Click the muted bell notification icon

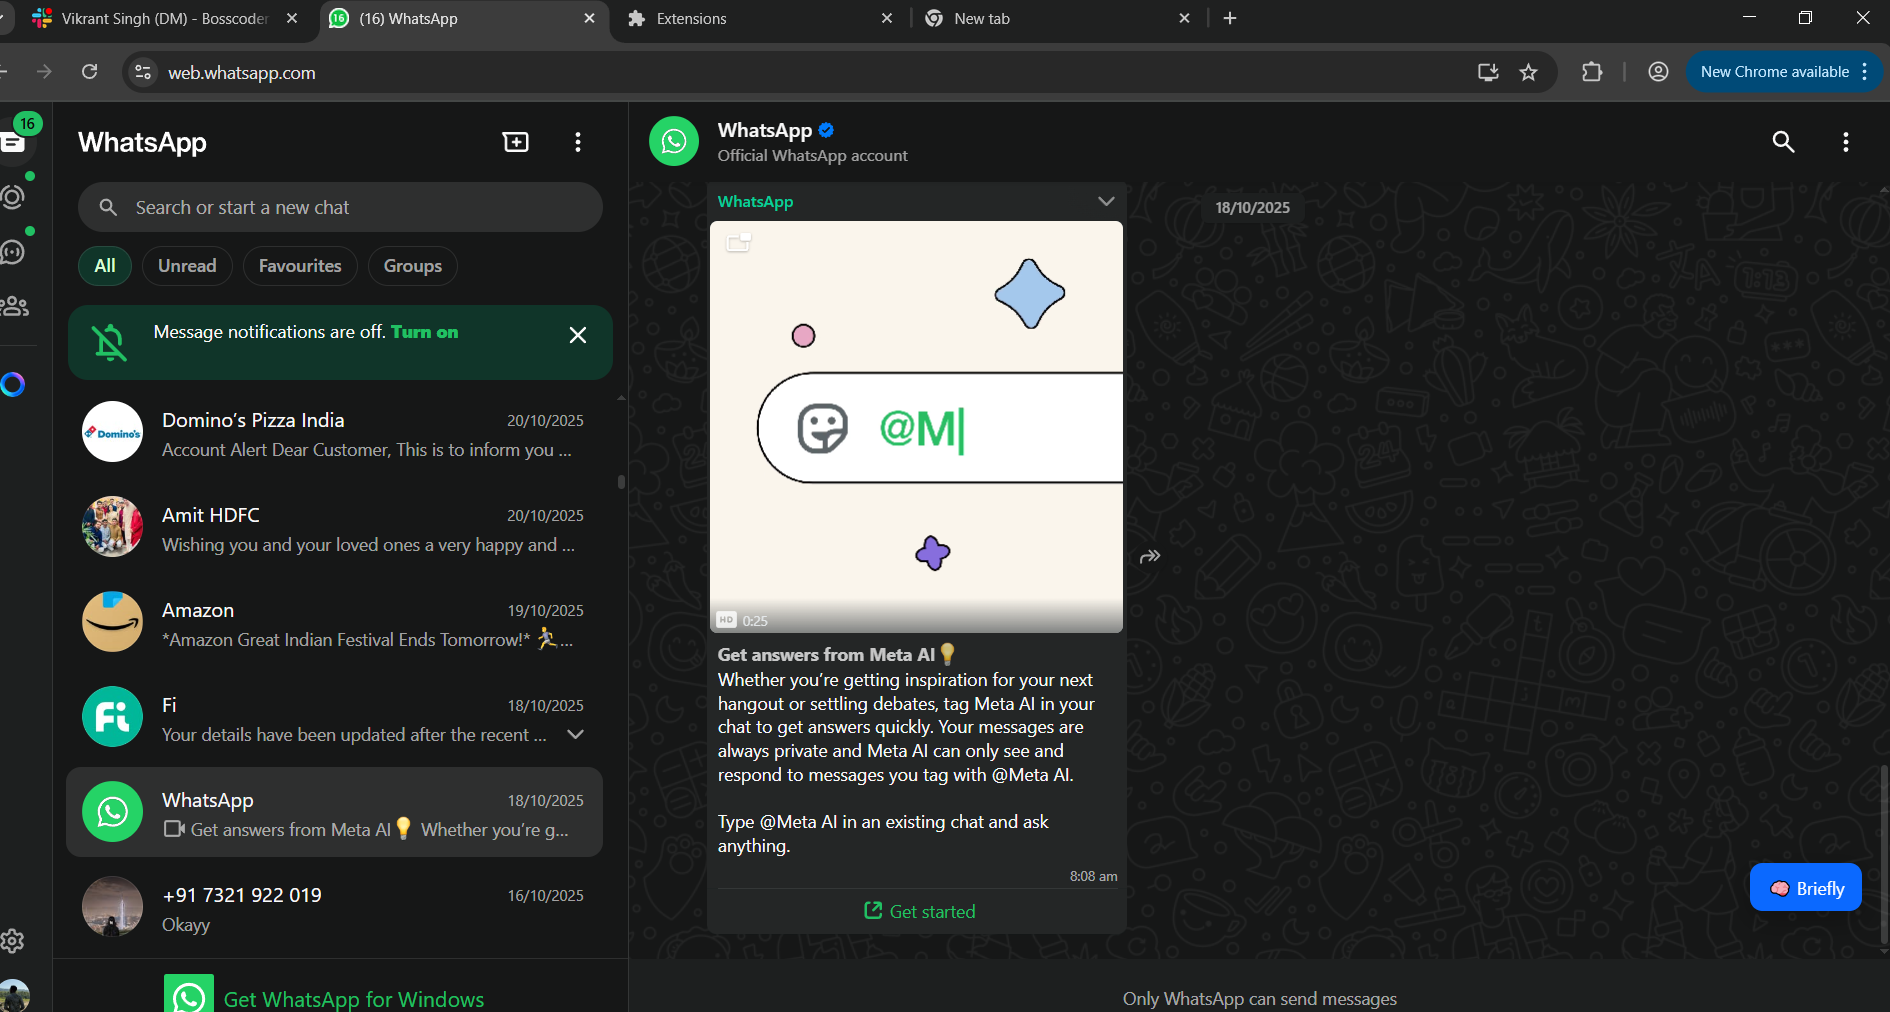click(x=109, y=342)
